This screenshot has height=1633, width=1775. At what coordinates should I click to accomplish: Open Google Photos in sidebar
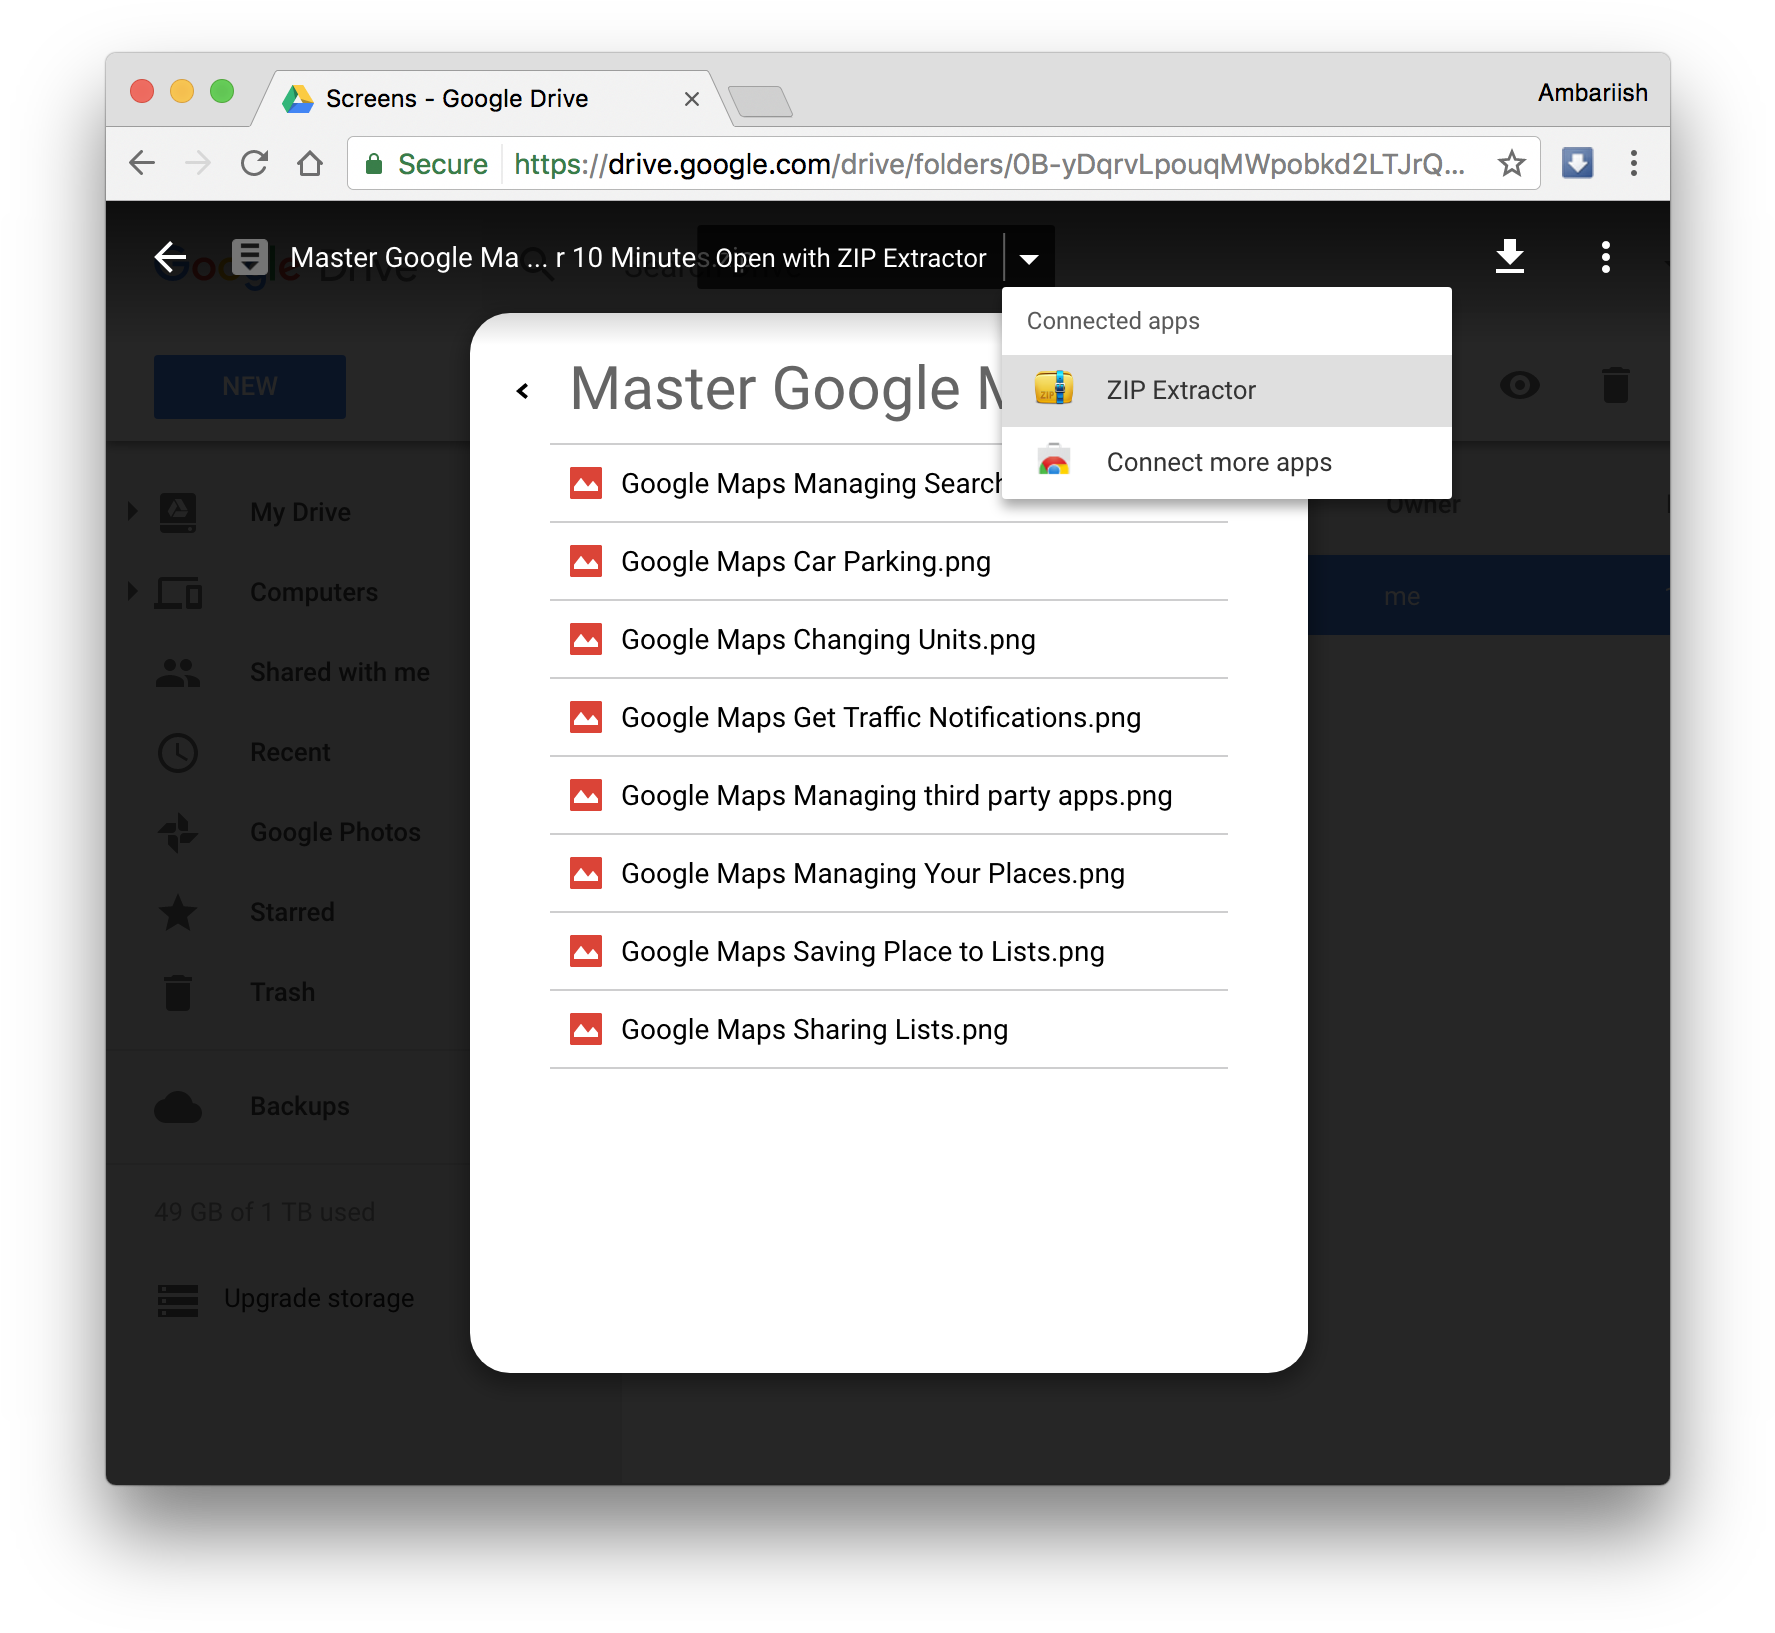[x=335, y=832]
